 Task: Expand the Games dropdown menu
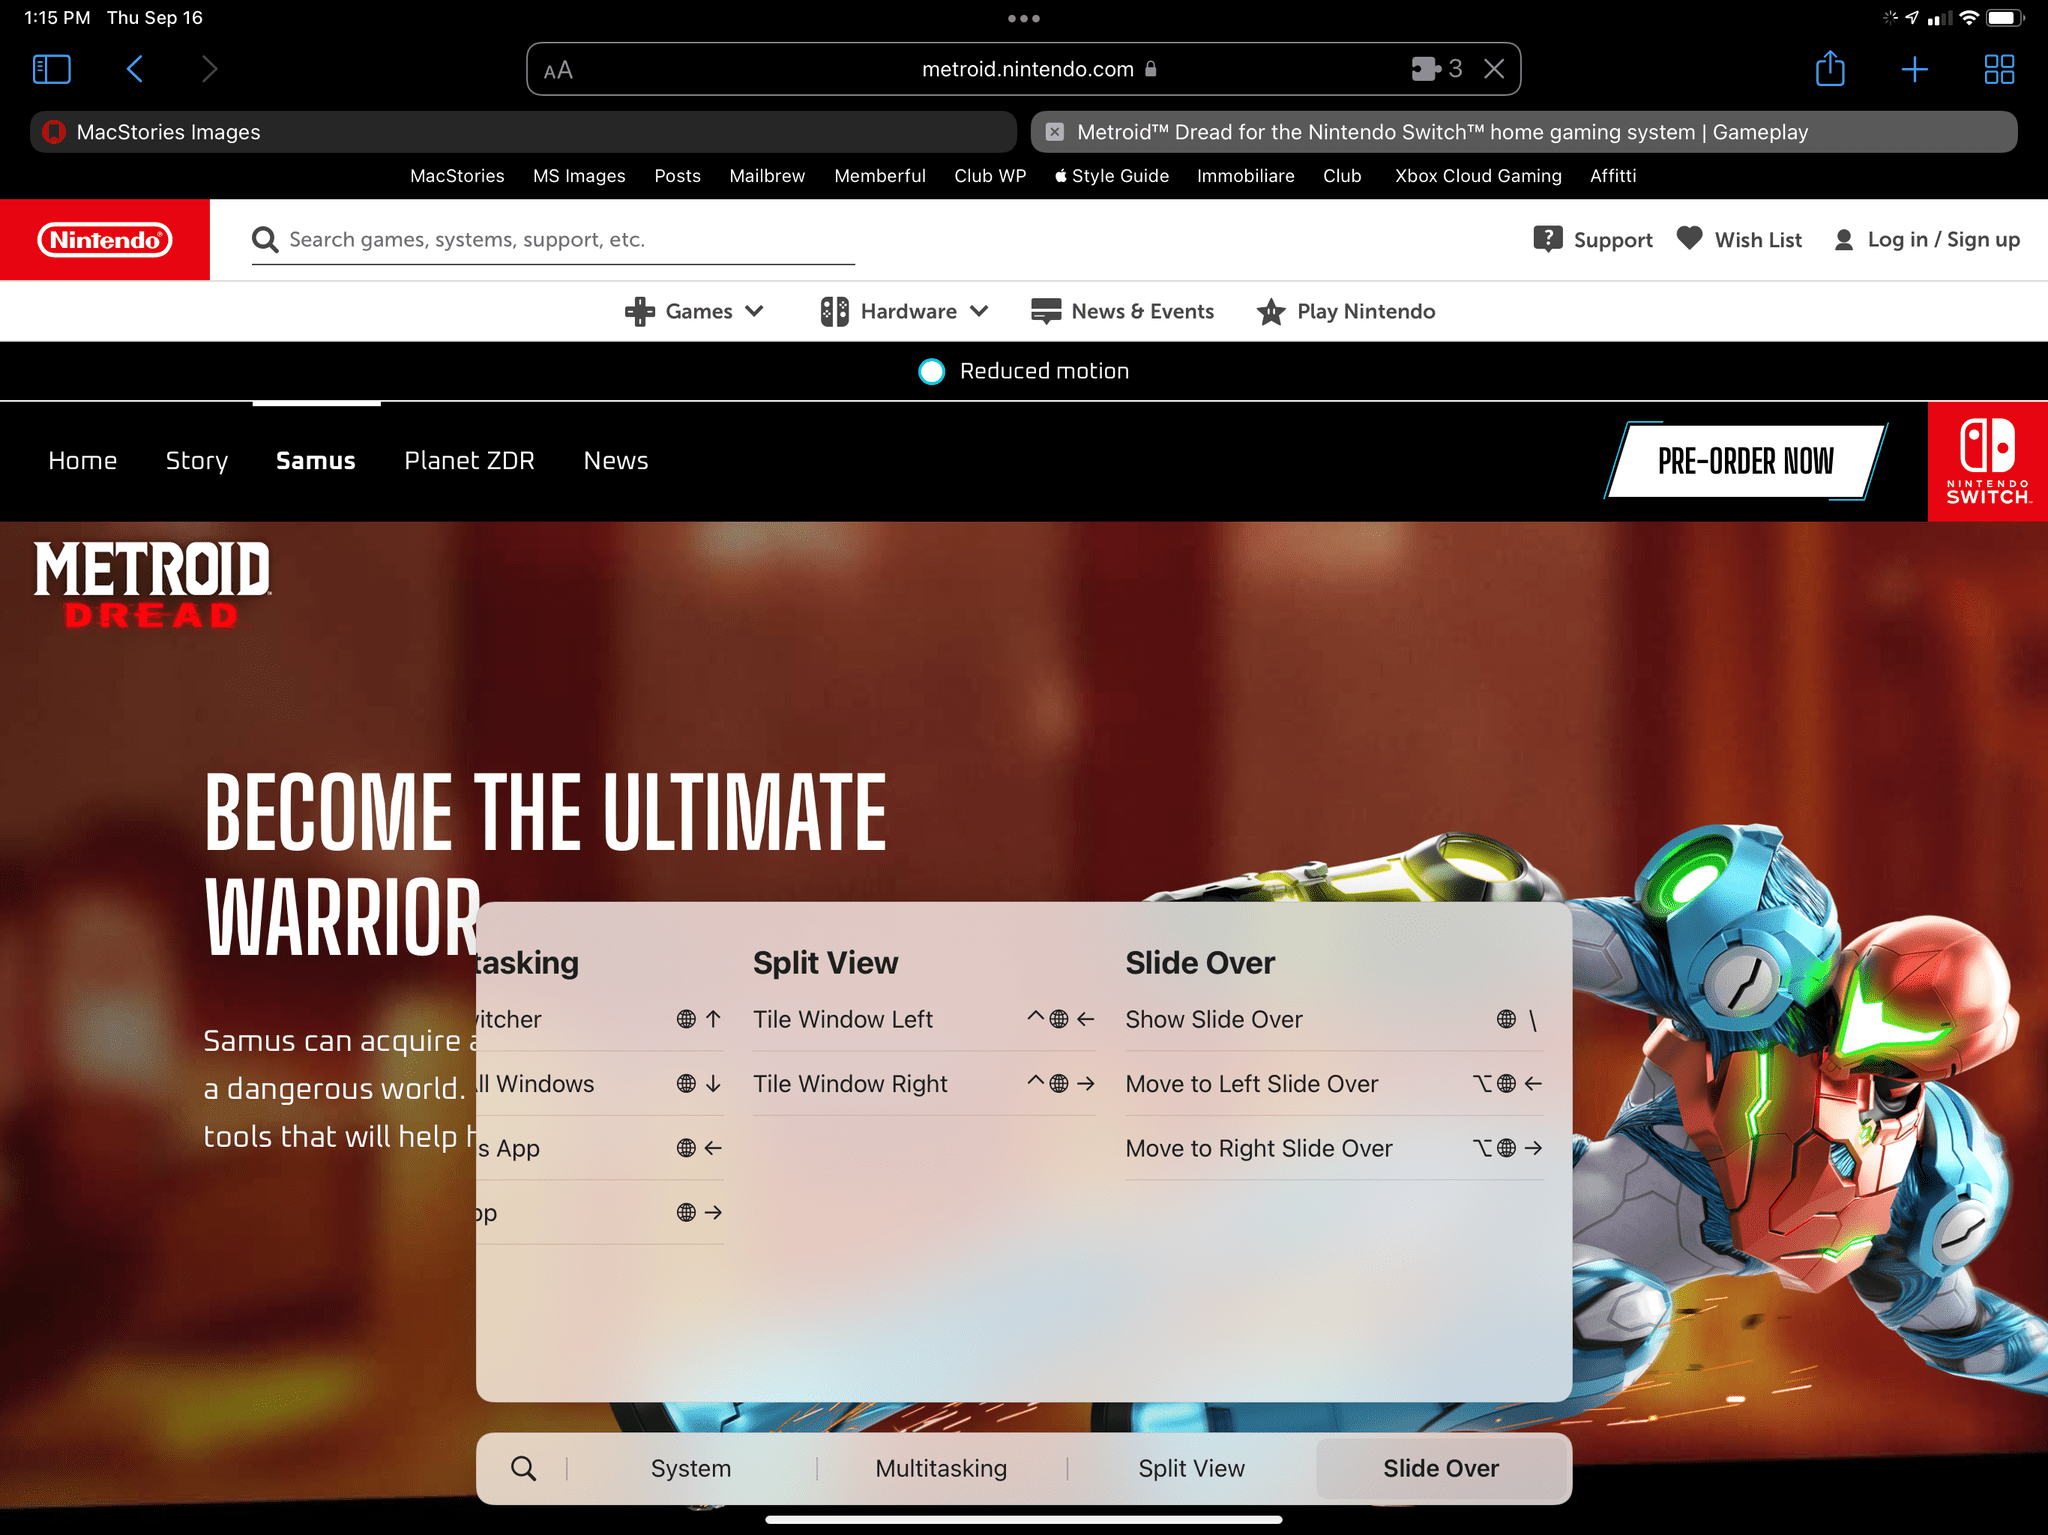[x=695, y=310]
